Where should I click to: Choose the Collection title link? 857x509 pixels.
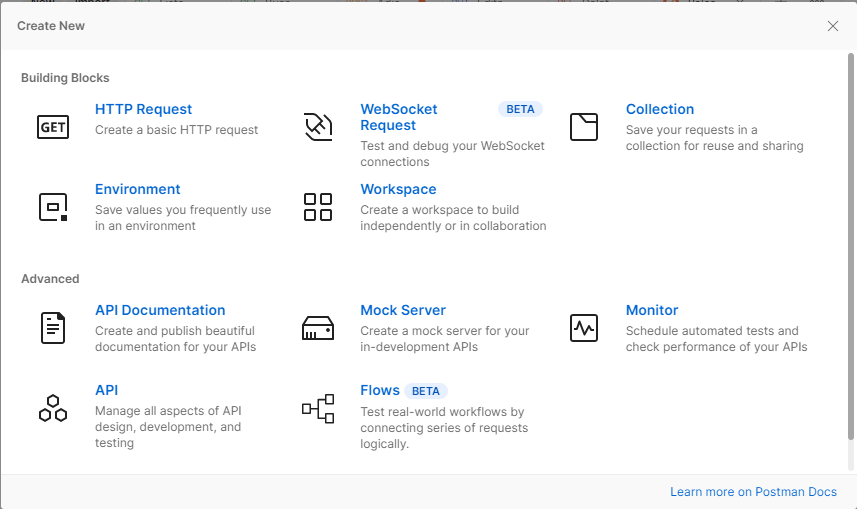660,109
